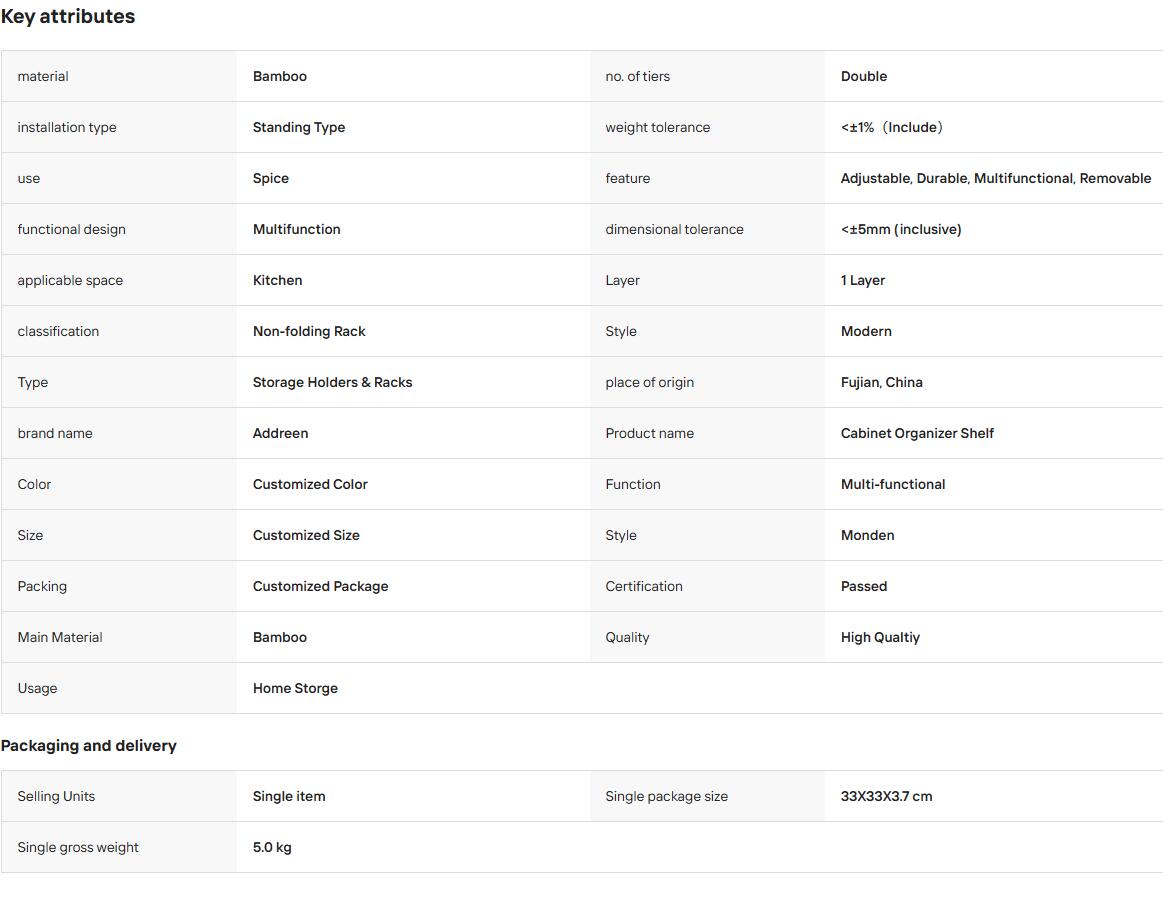Click the weight tolerance value text
This screenshot has height=899, width=1163.
click(x=892, y=128)
